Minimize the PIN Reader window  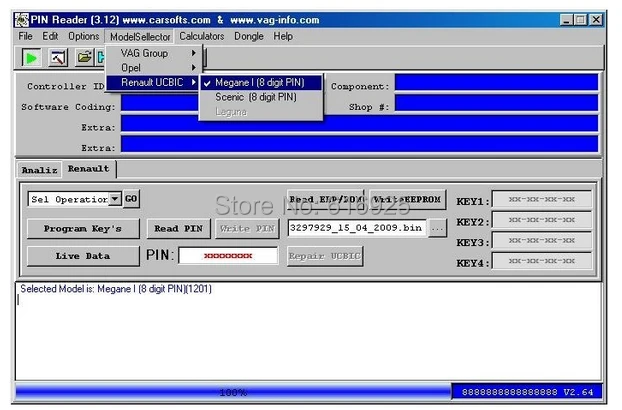tap(566, 20)
